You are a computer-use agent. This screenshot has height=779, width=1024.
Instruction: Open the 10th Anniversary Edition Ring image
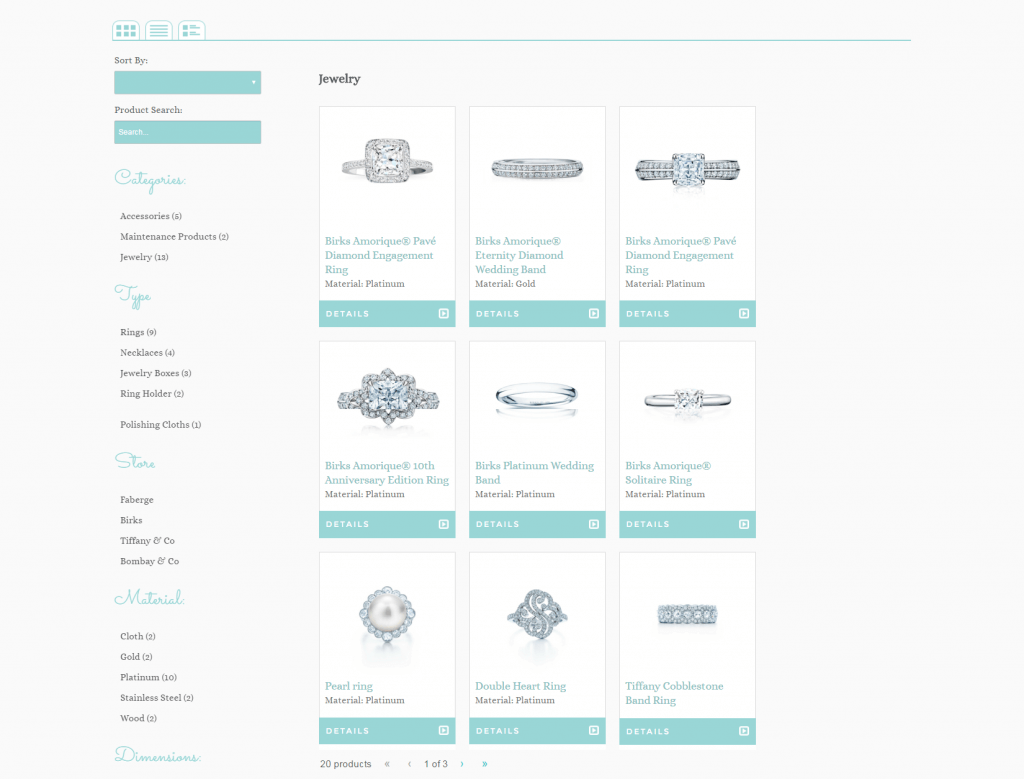click(387, 397)
